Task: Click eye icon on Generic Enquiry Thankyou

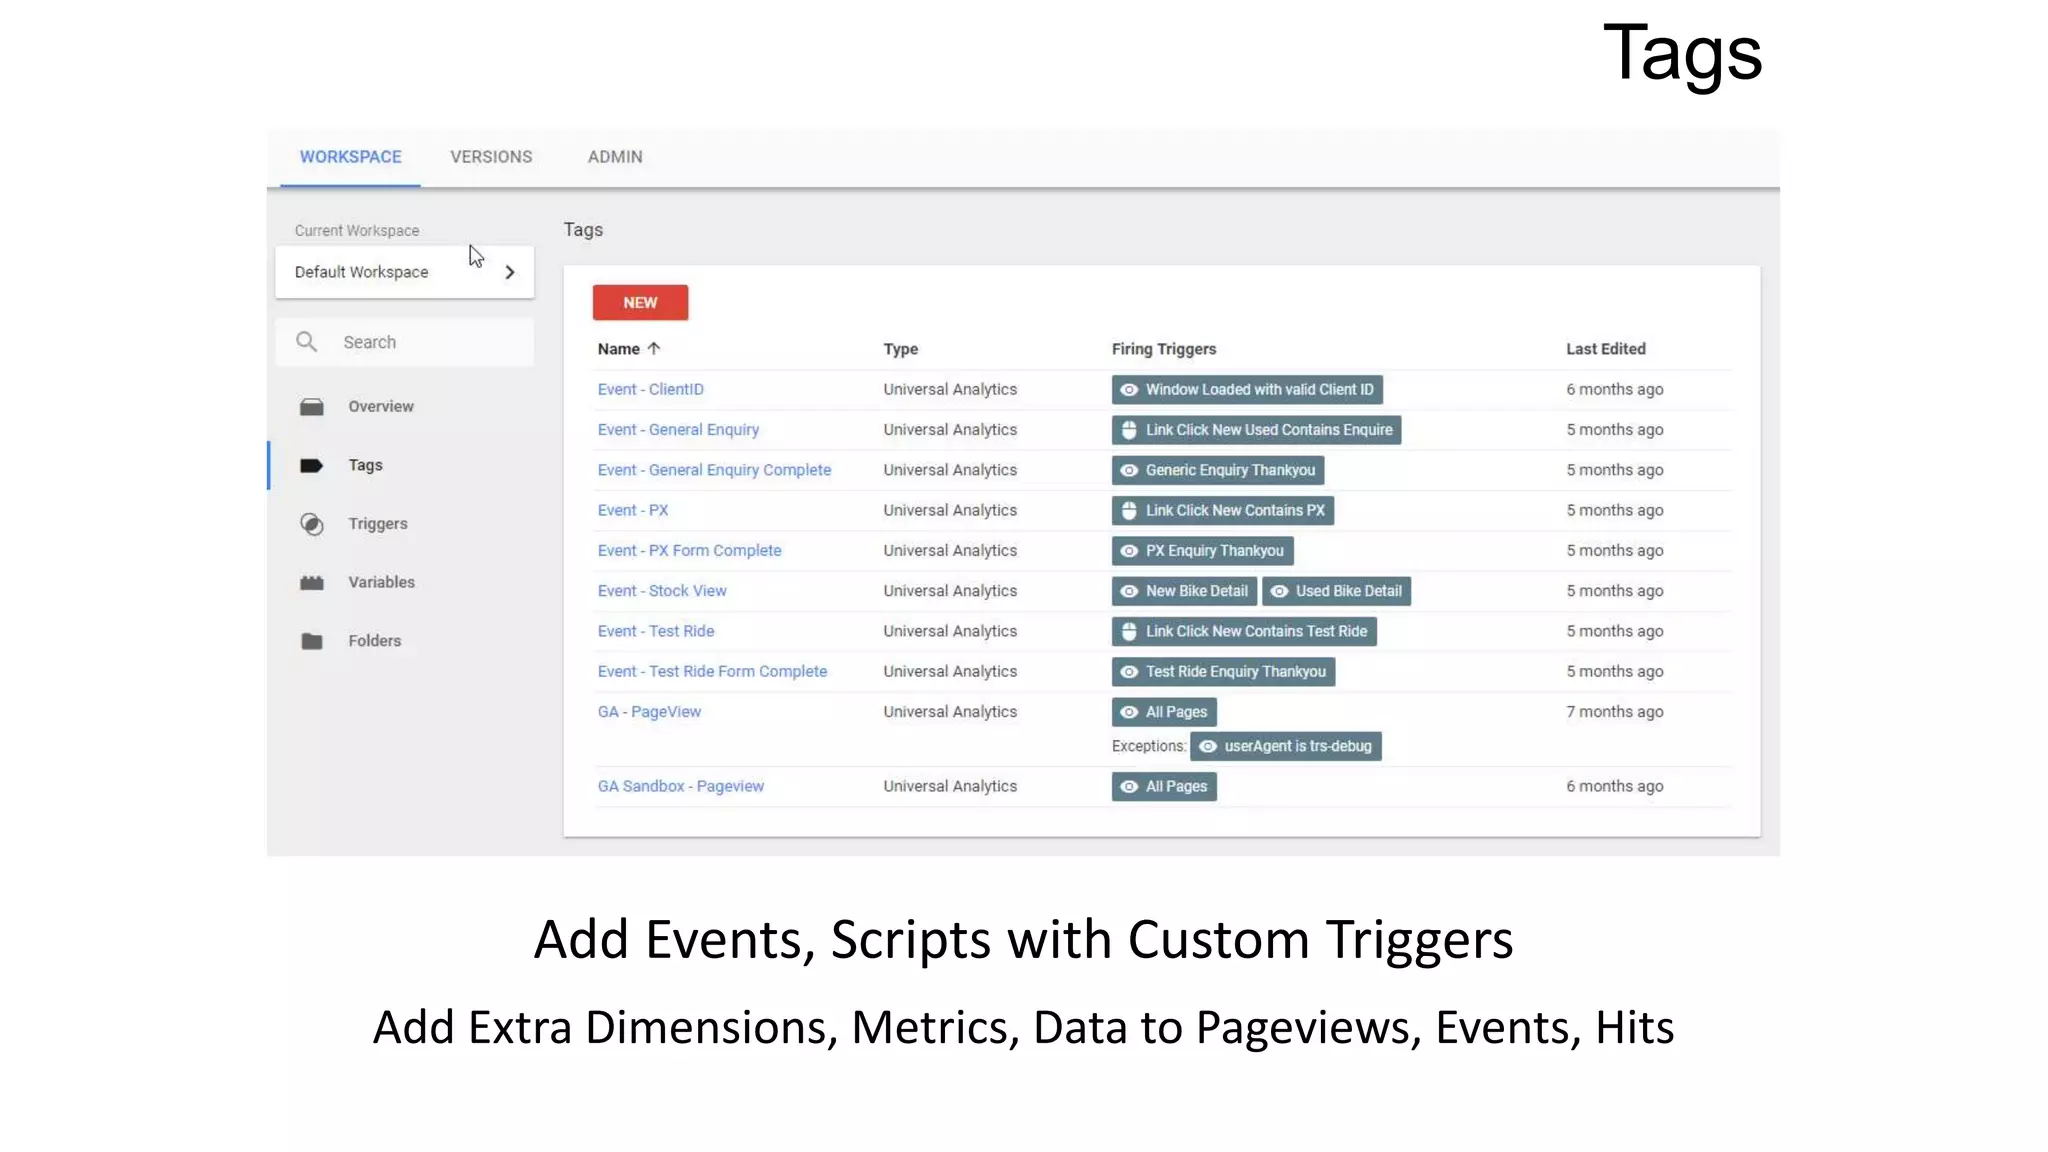Action: (1129, 470)
